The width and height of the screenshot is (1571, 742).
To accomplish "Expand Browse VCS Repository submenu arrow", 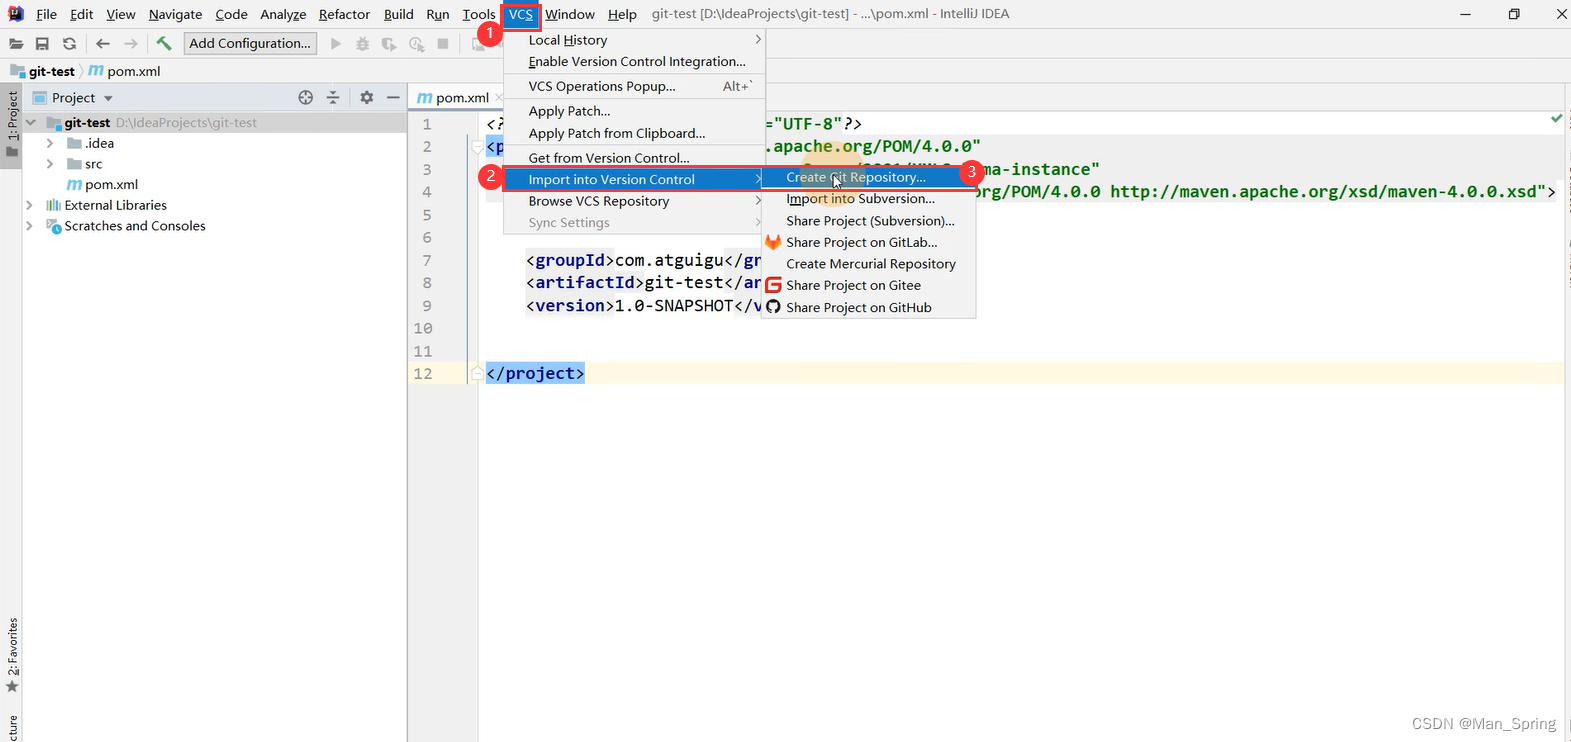I will coord(758,201).
